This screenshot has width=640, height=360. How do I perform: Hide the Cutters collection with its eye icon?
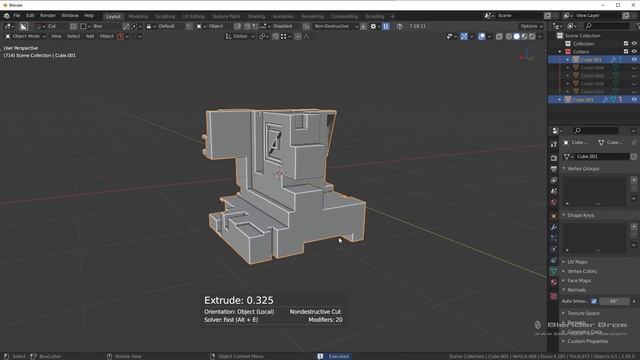tap(634, 51)
